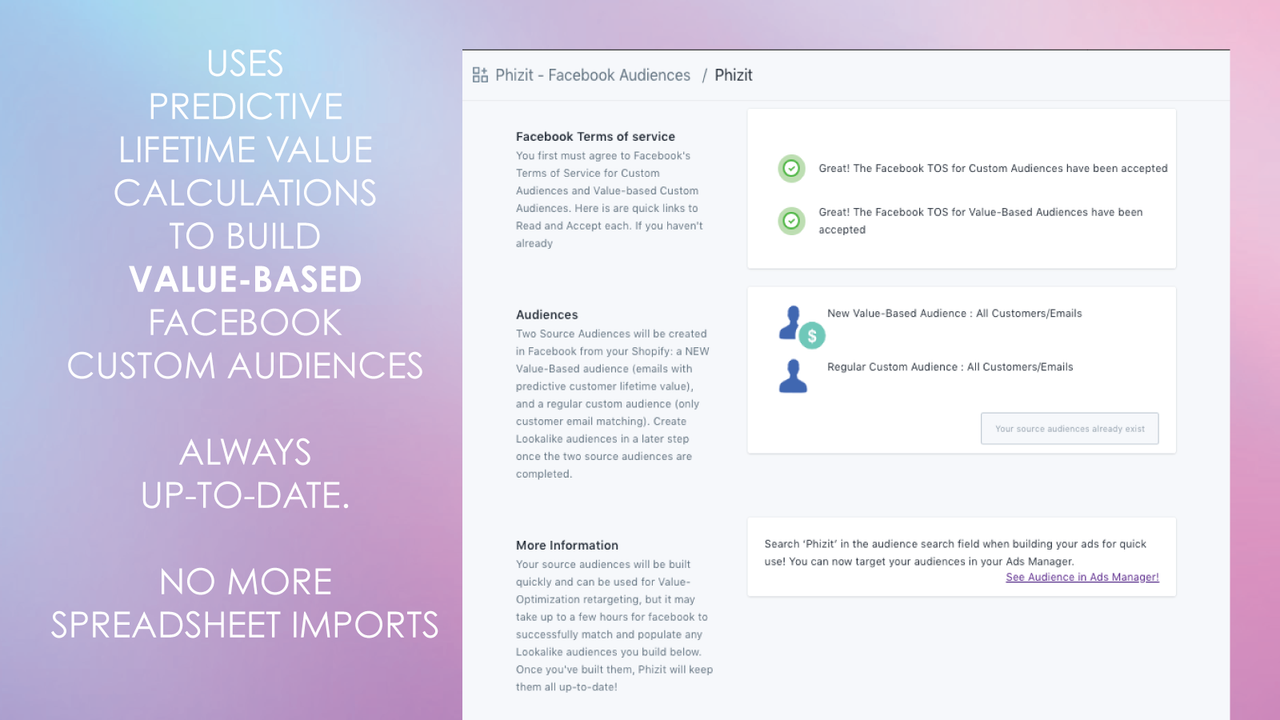Image resolution: width=1280 pixels, height=720 pixels.
Task: Click the 'VALUE-BASED' bold promo text
Action: [x=245, y=279]
